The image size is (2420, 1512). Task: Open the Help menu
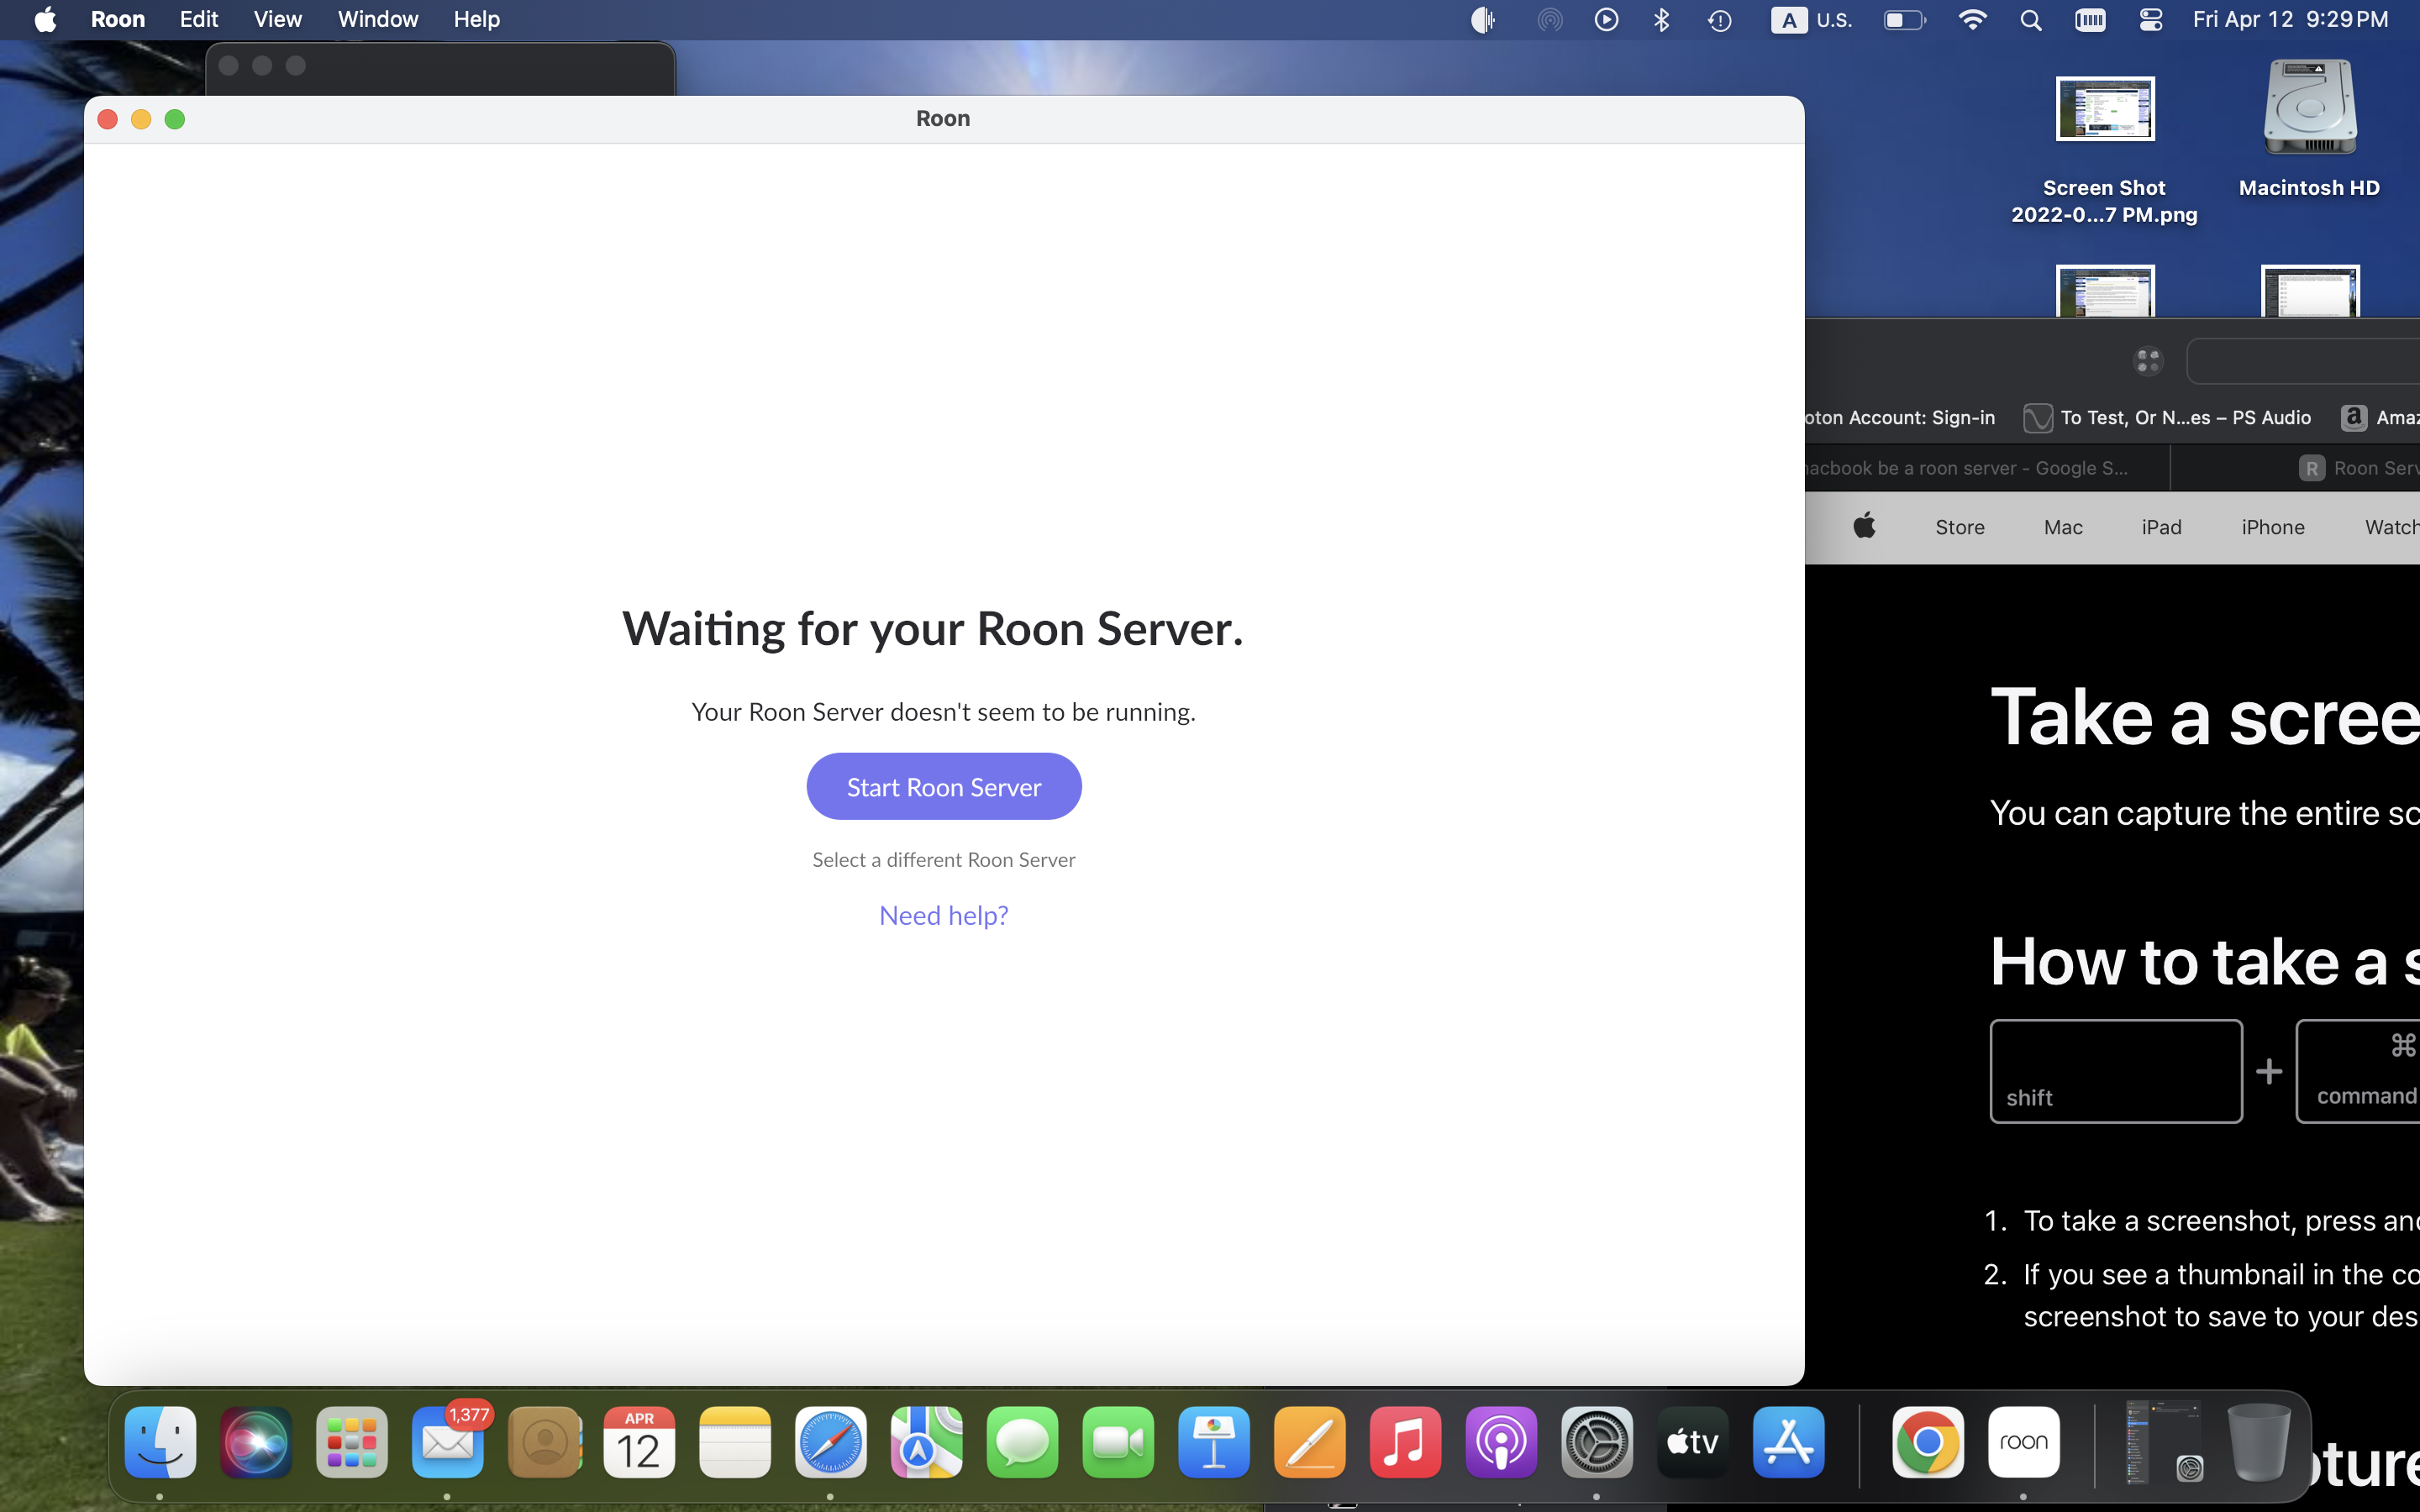pyautogui.click(x=476, y=19)
